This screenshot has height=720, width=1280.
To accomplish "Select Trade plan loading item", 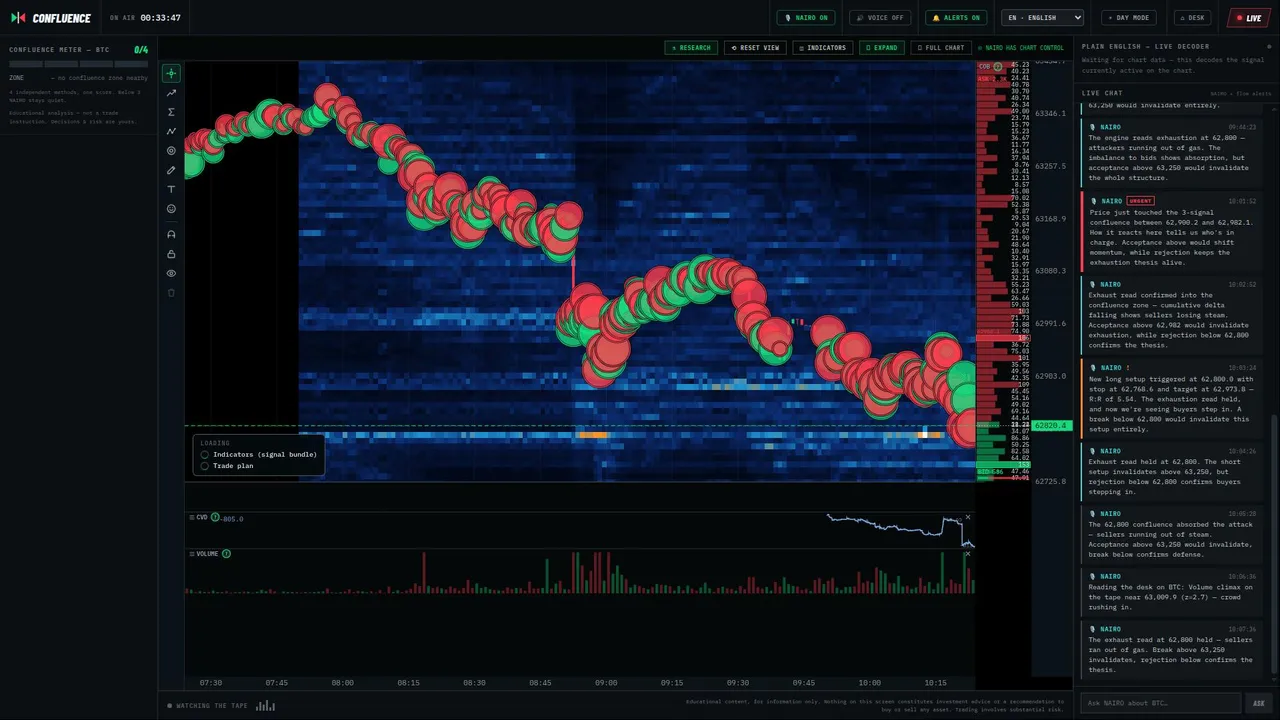I will (227, 465).
